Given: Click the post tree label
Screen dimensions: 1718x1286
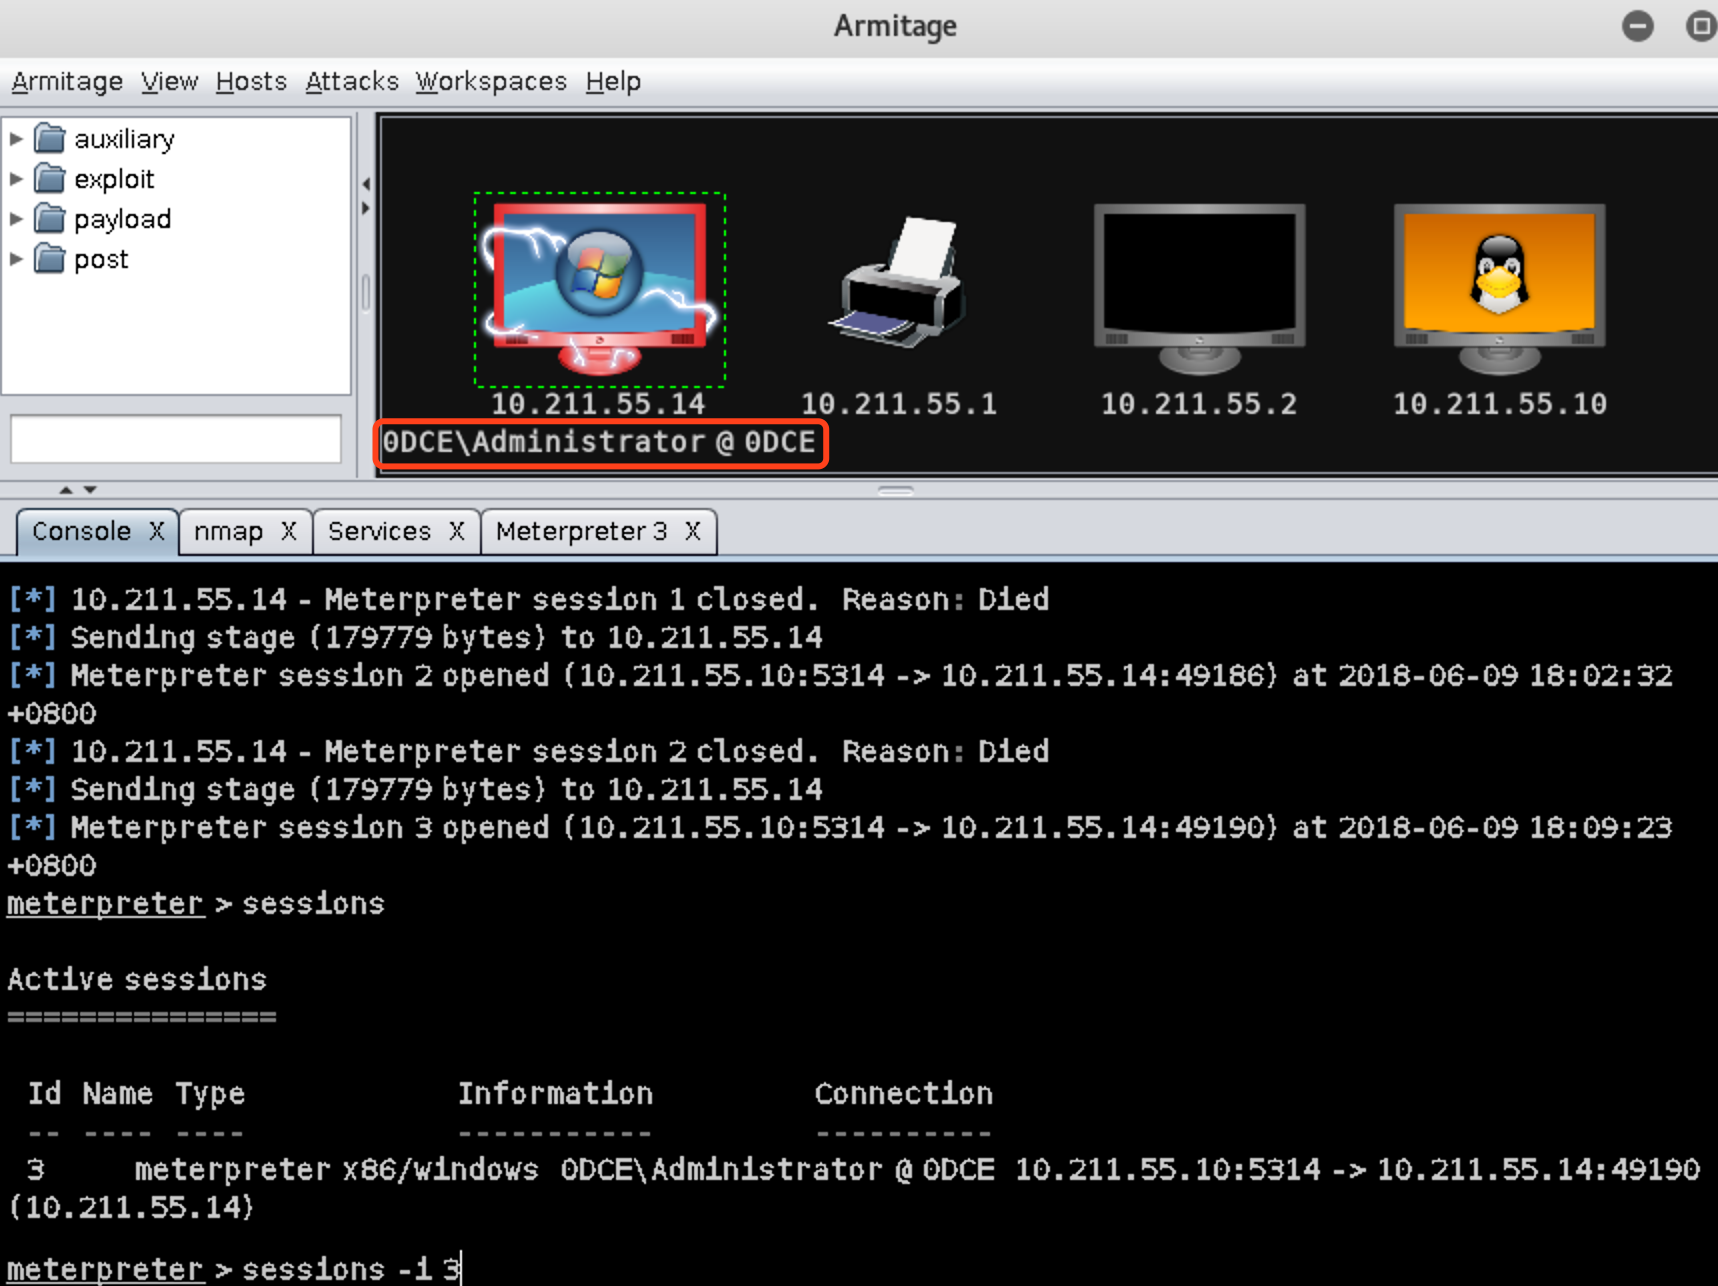Looking at the screenshot, I should tap(101, 258).
